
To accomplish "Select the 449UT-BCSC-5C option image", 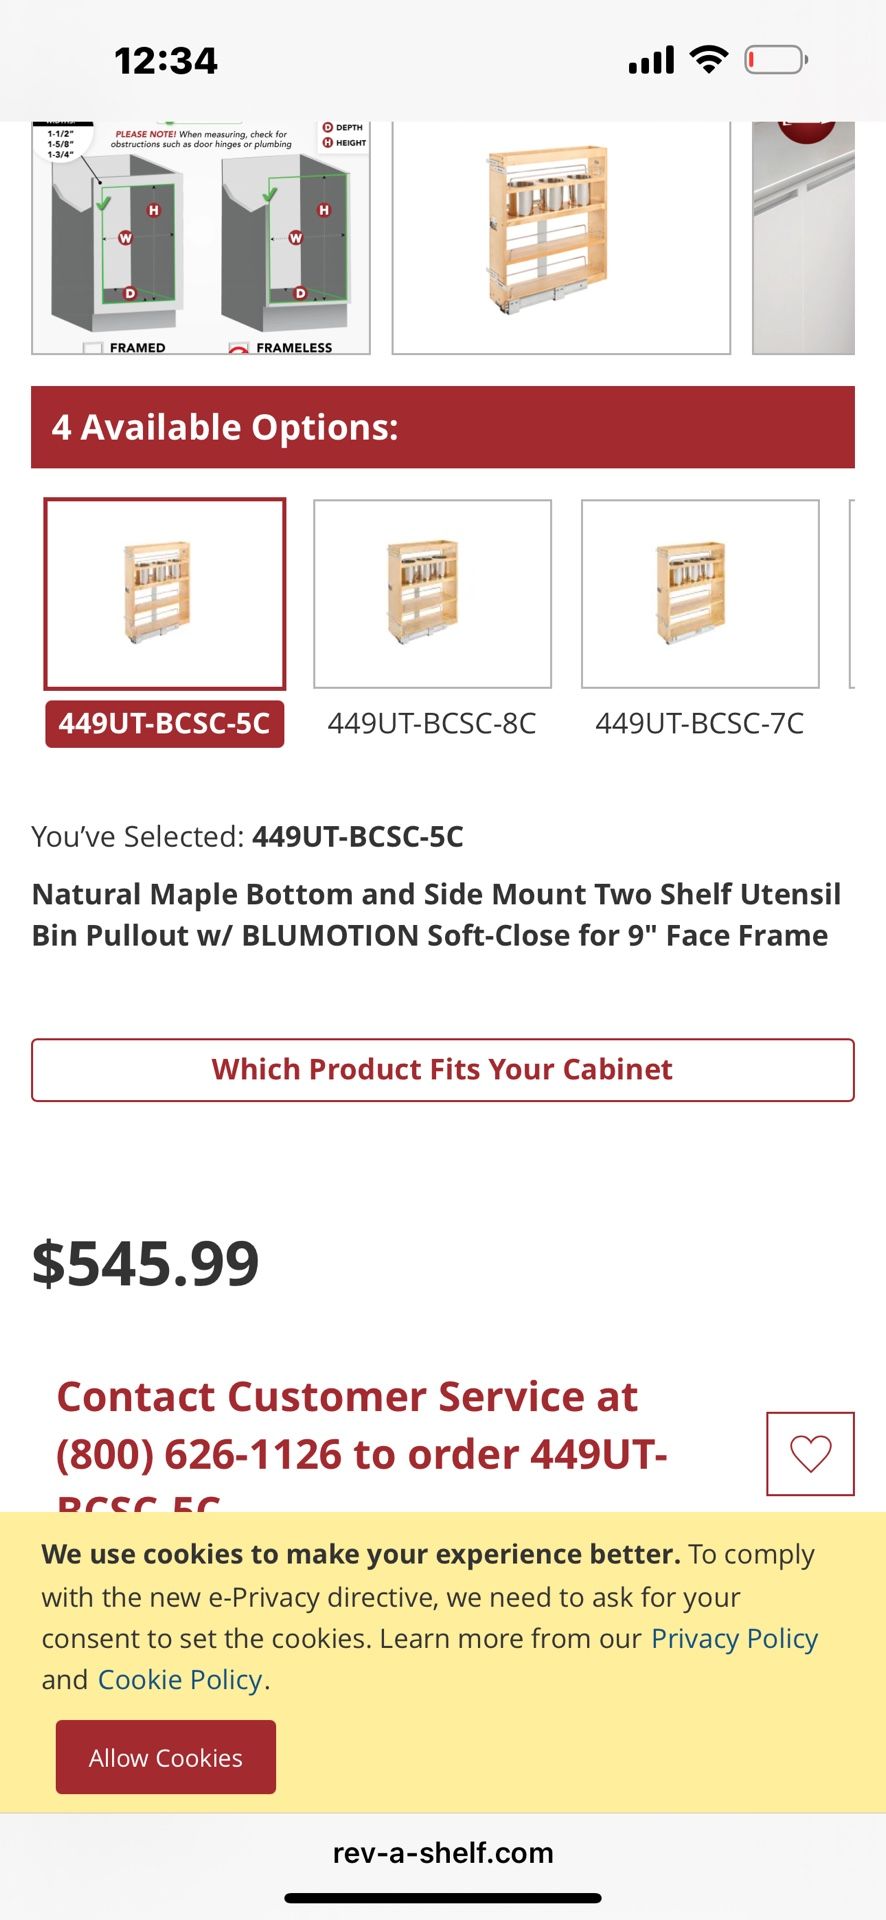I will click(165, 594).
